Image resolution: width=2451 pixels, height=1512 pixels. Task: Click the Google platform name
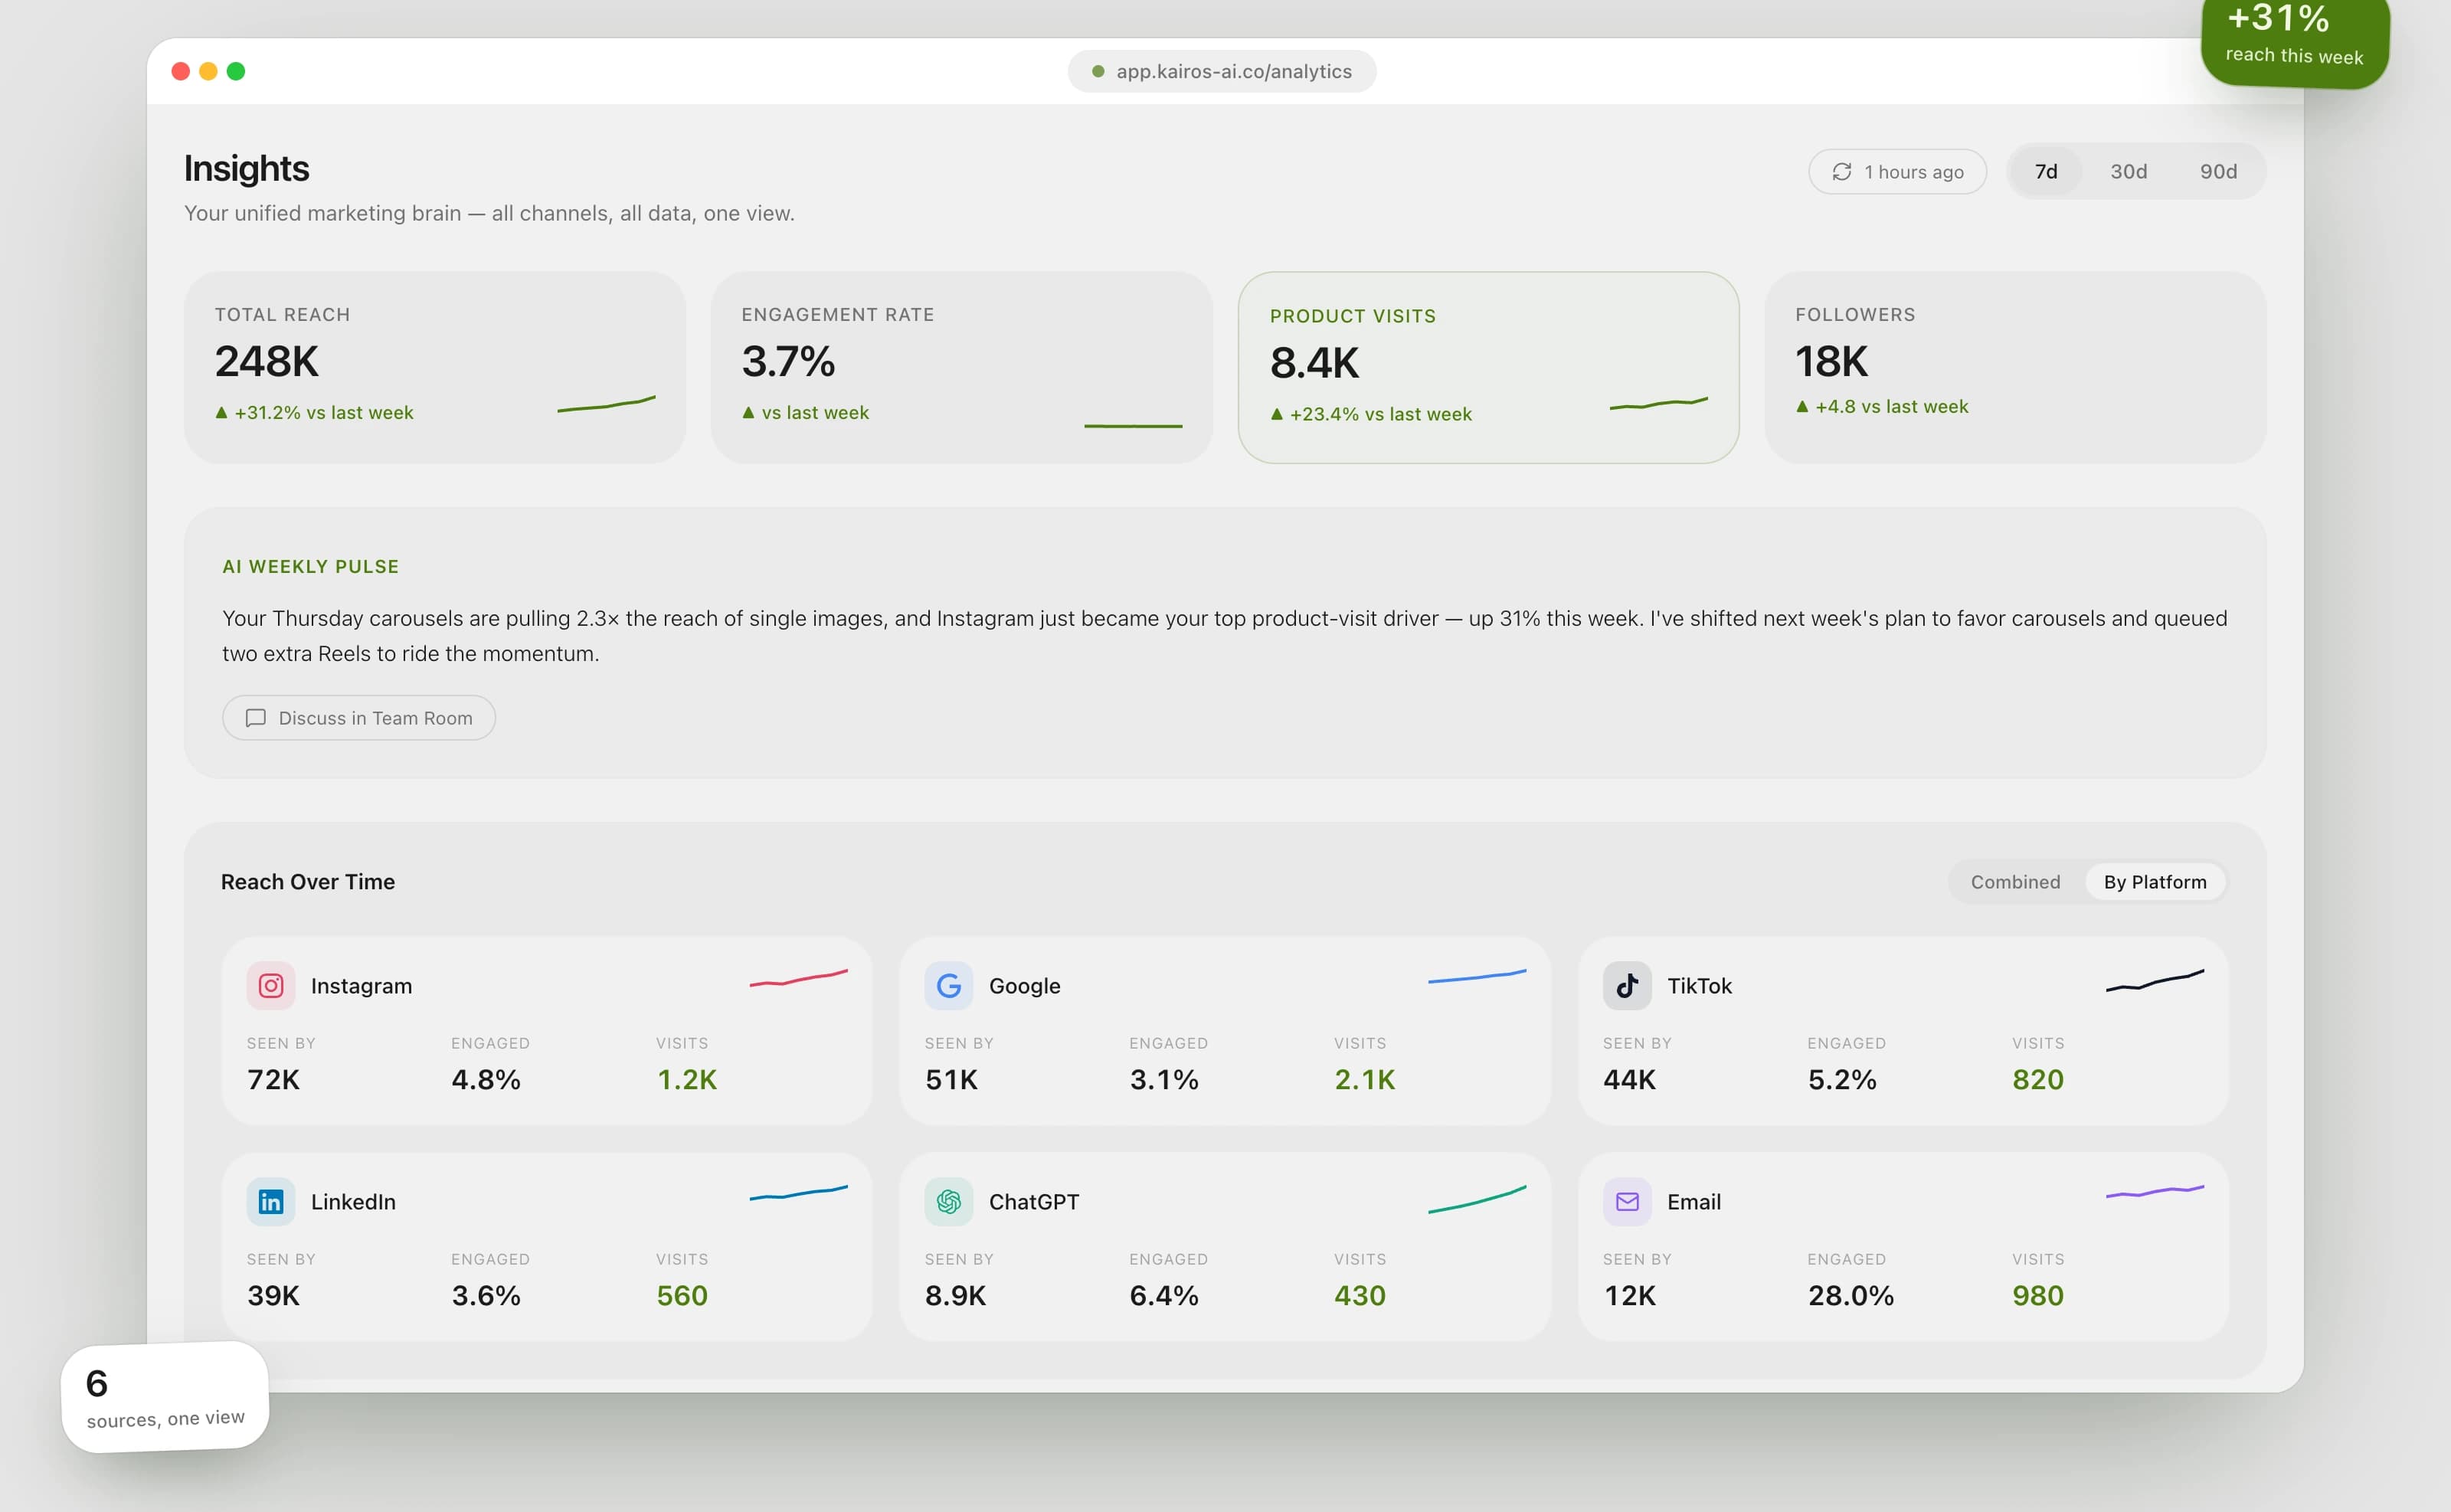(1025, 986)
